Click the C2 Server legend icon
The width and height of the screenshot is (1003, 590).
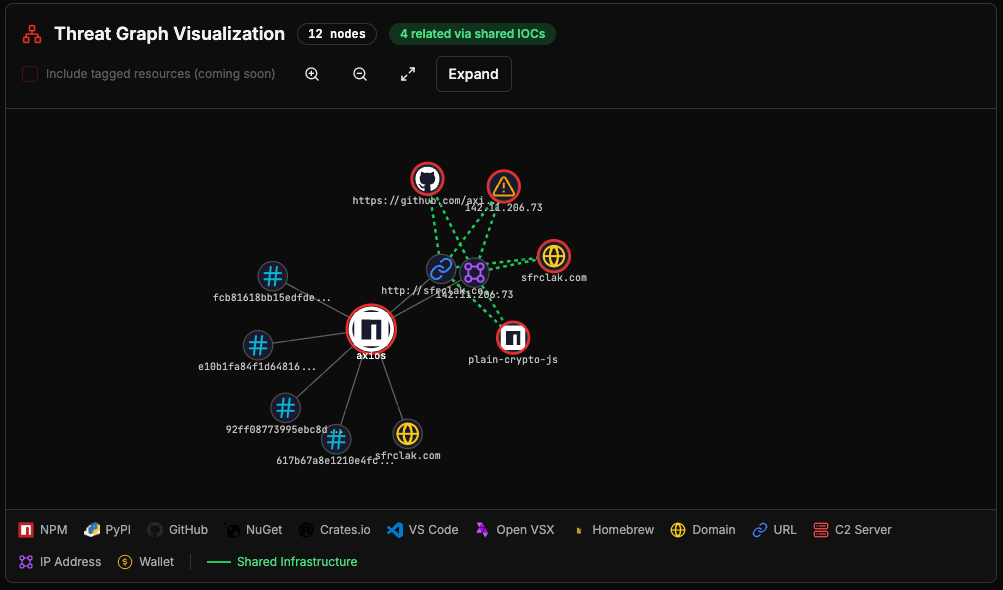821,530
